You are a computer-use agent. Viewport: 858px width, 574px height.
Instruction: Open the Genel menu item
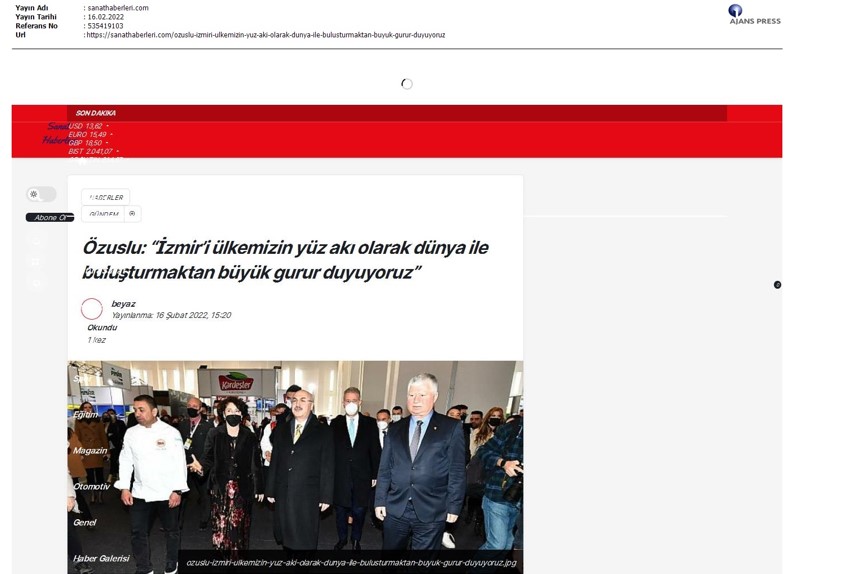coord(85,523)
